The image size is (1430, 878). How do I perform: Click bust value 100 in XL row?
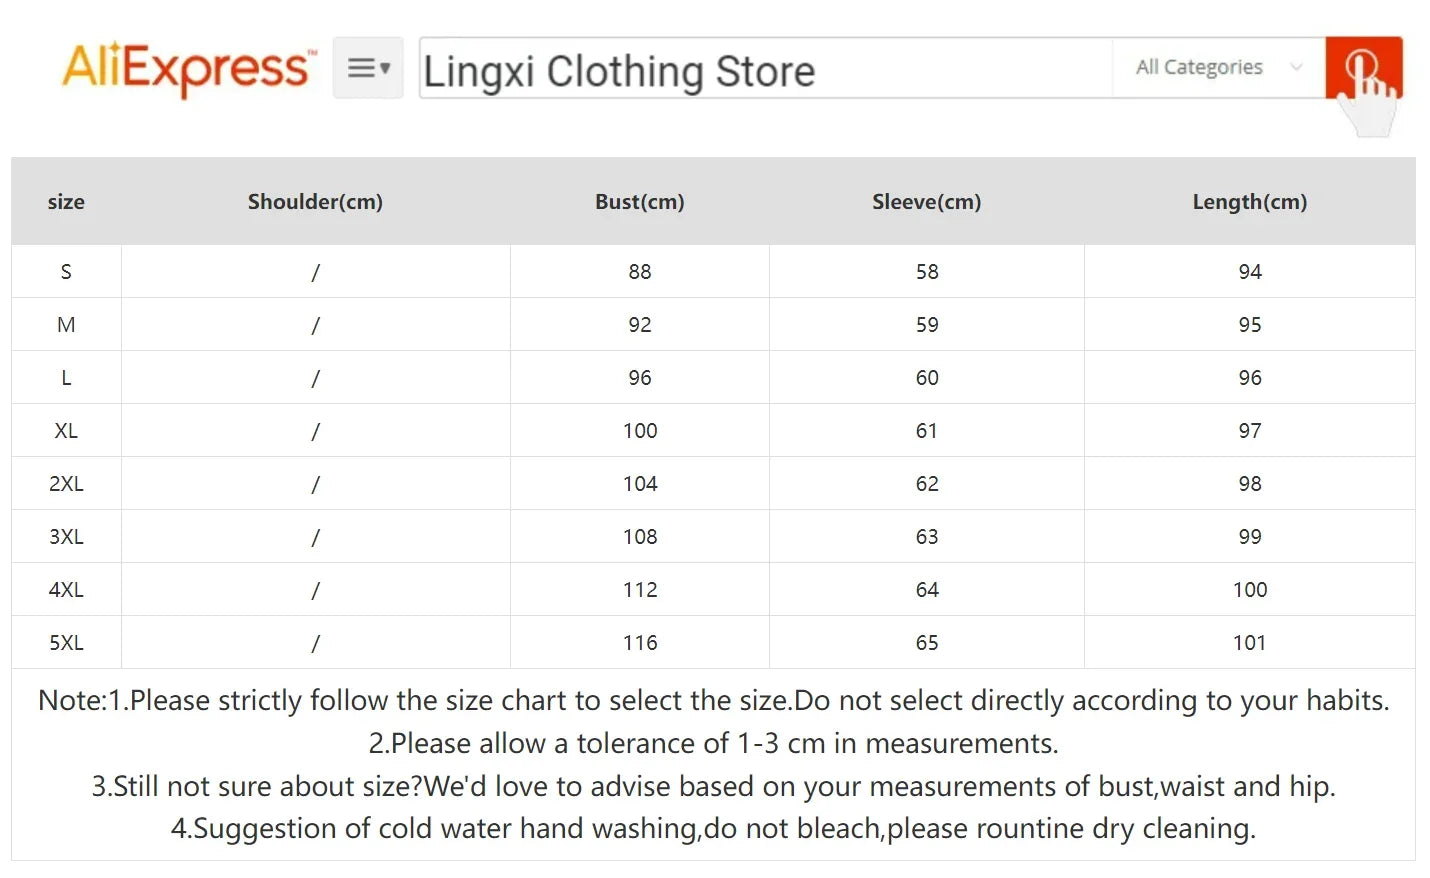pos(640,431)
